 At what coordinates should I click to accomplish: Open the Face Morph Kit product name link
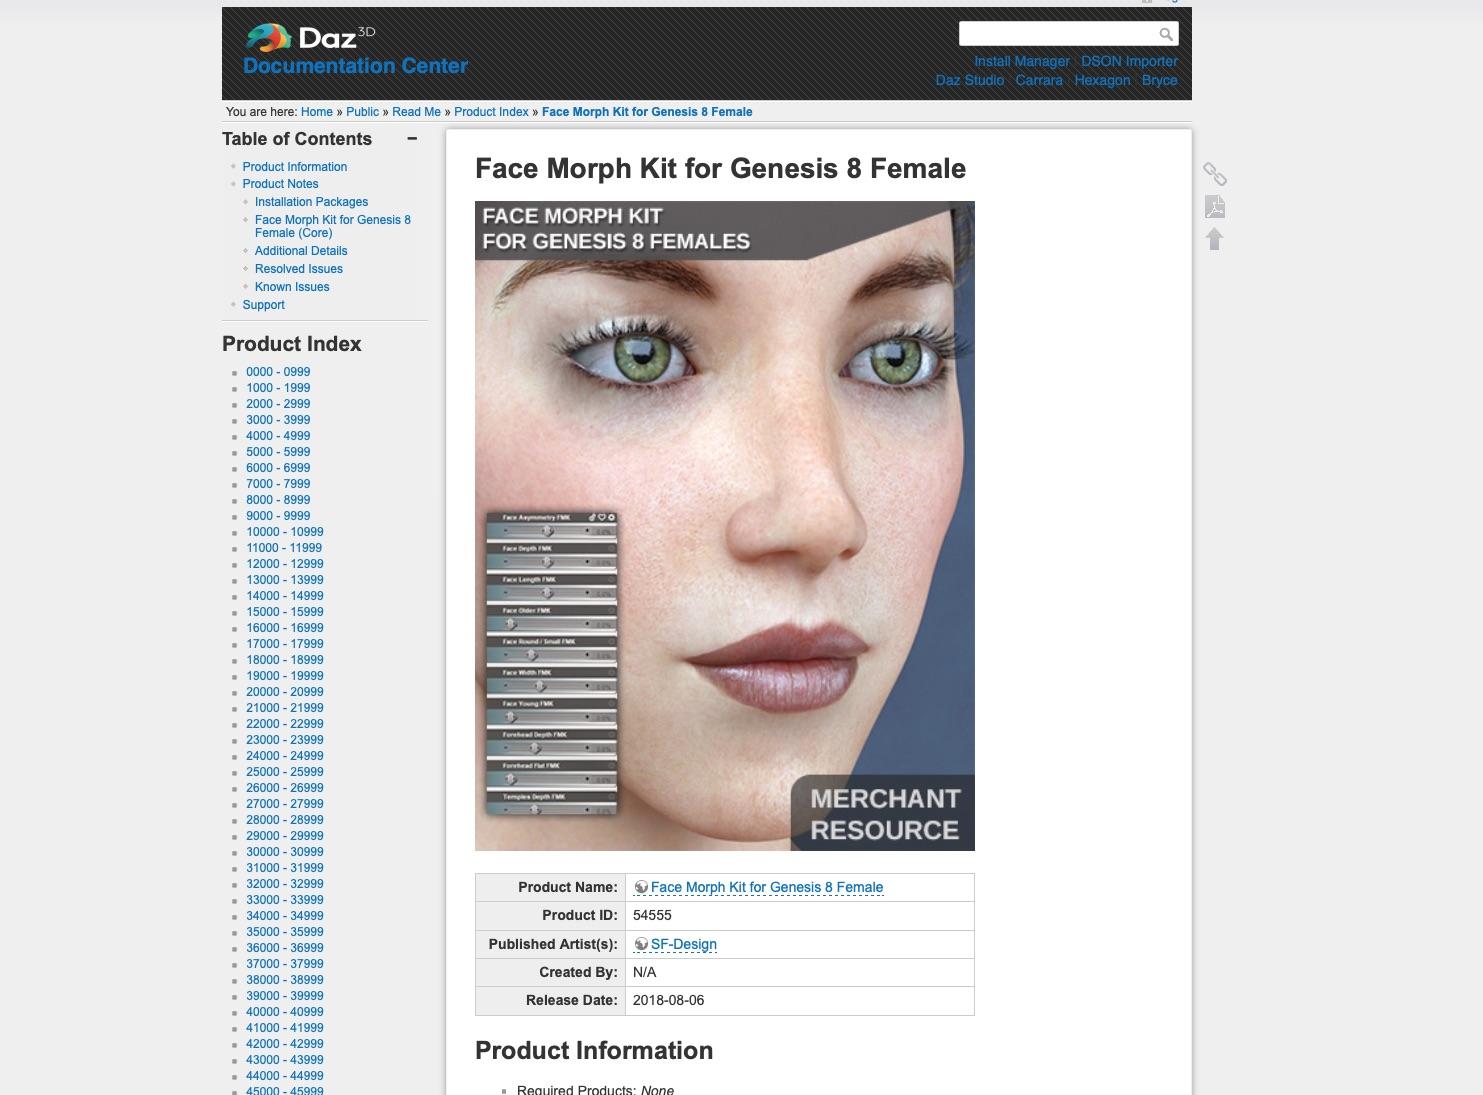coord(767,887)
